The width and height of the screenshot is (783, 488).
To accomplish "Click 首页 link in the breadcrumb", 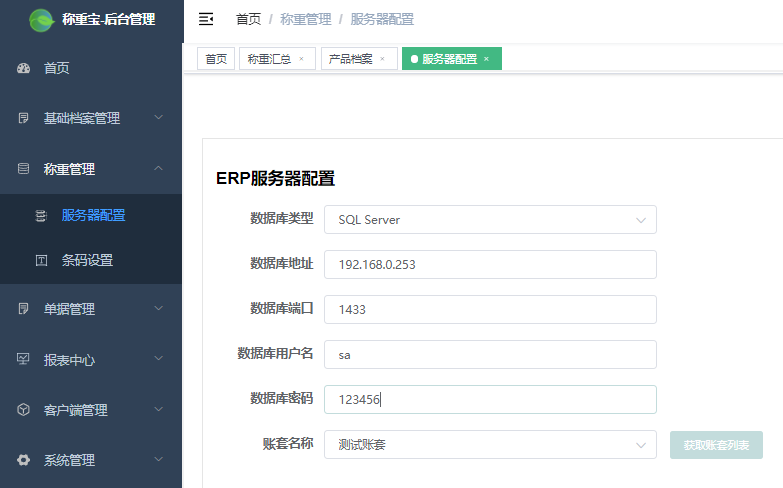I will click(248, 19).
